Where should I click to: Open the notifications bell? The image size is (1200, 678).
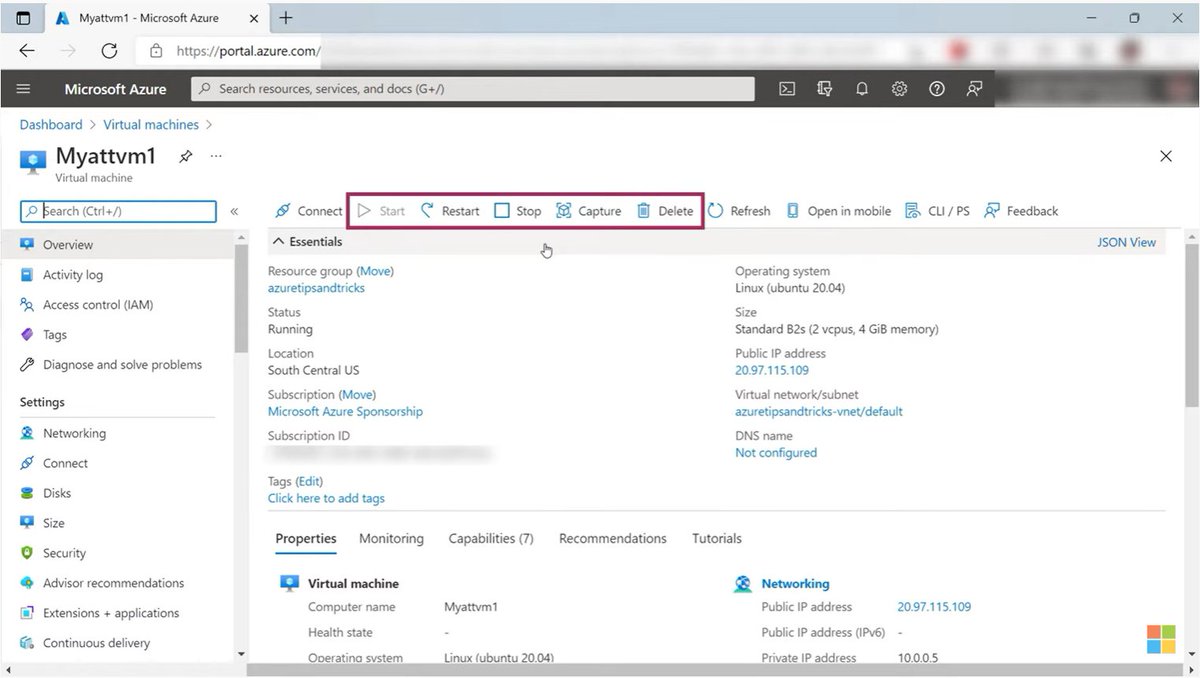point(862,89)
